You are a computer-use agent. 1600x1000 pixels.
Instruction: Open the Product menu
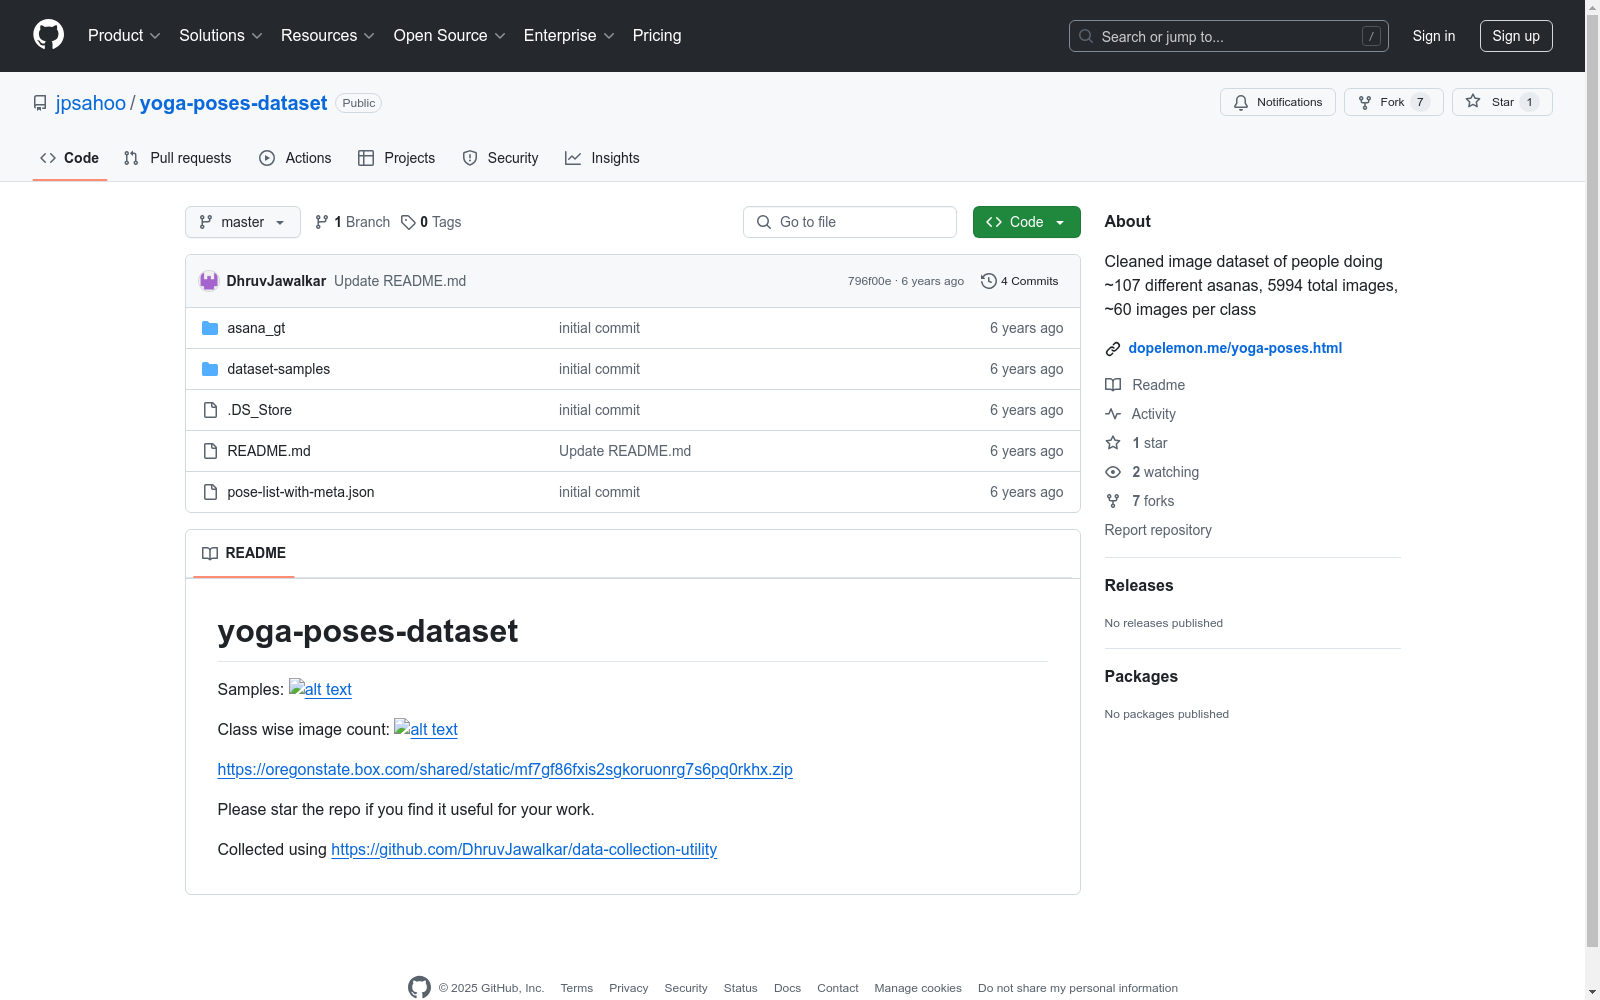pos(124,36)
